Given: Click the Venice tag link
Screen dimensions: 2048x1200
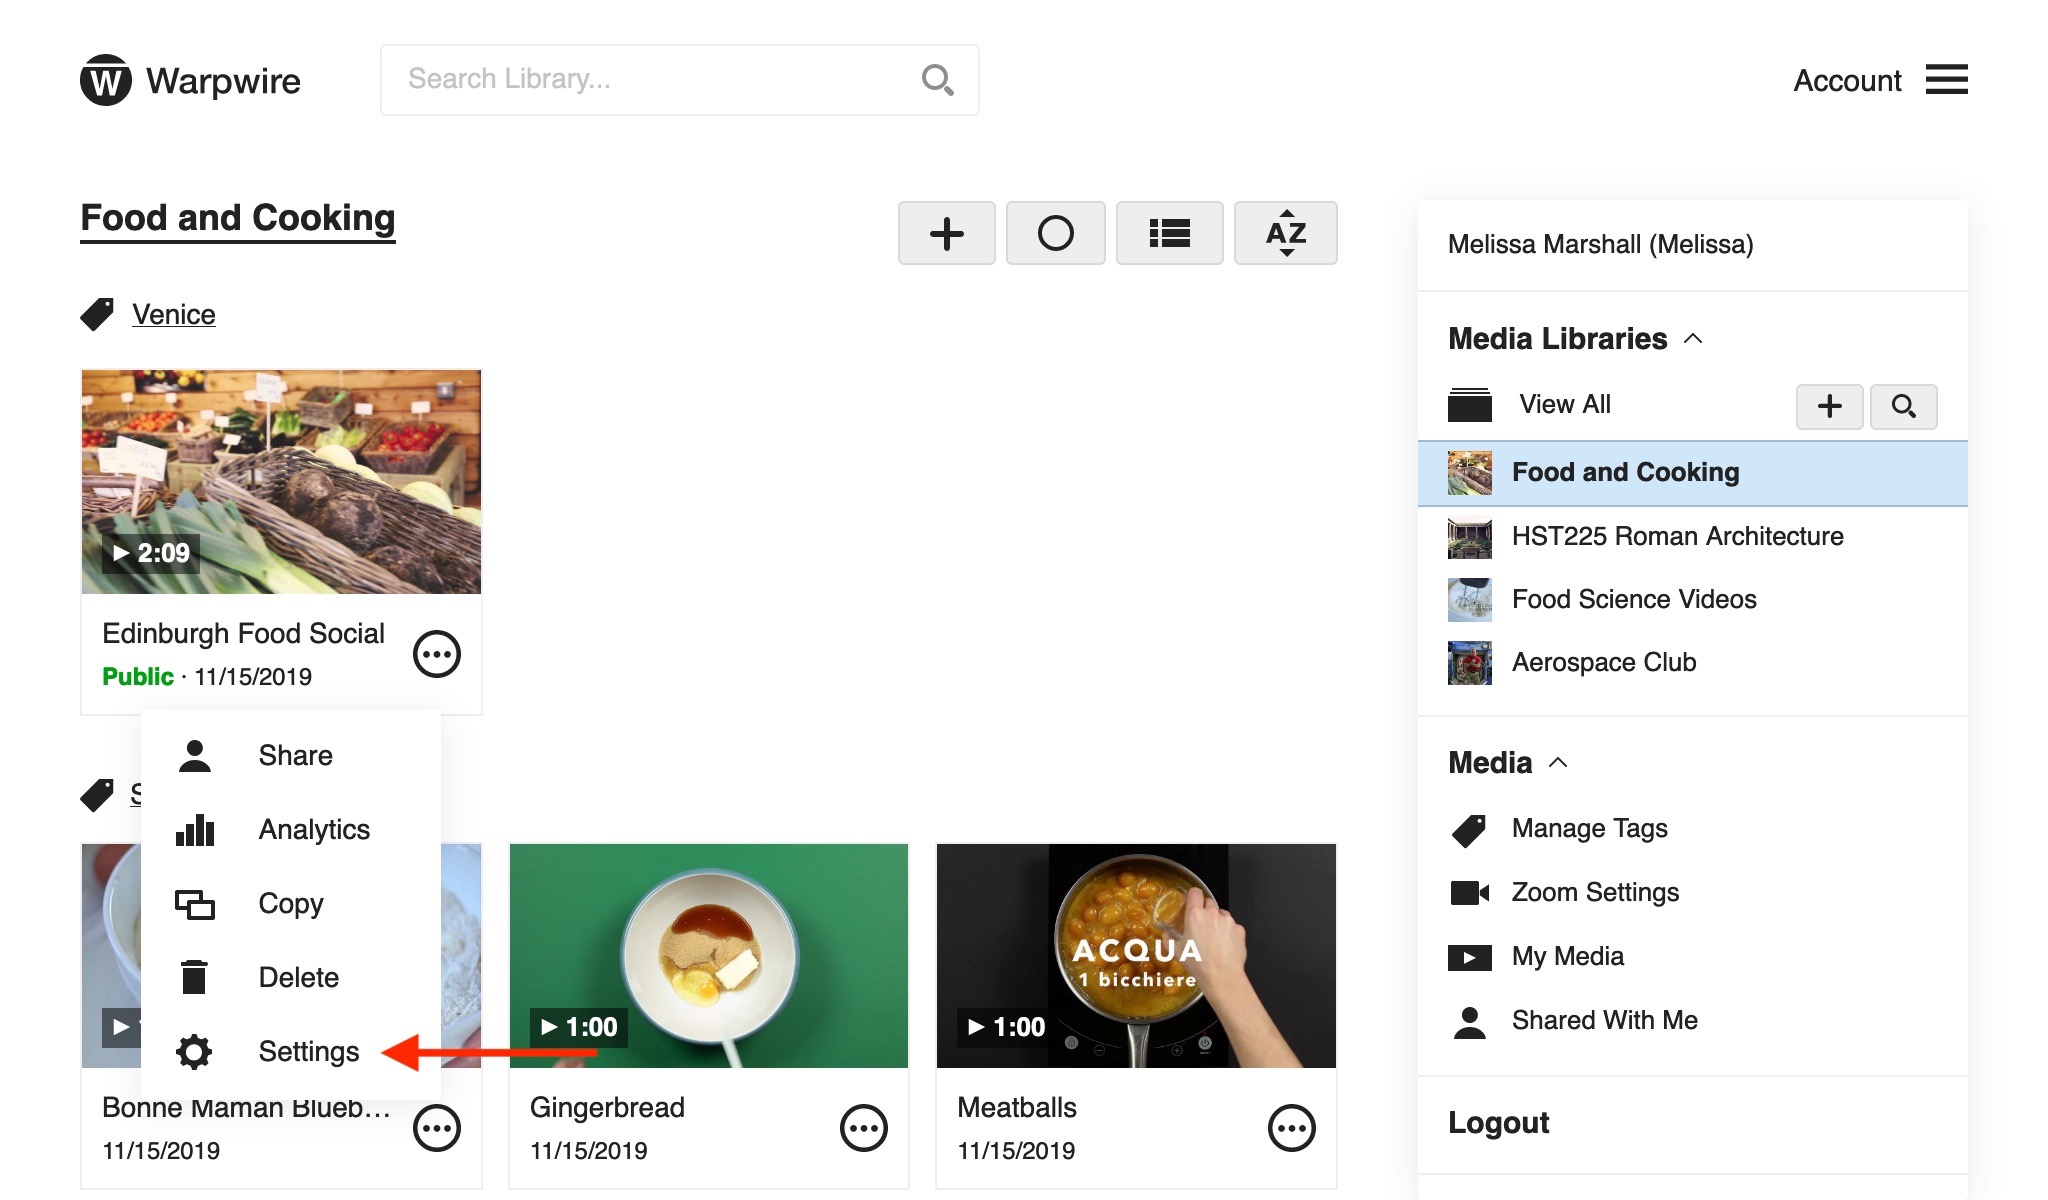Looking at the screenshot, I should pyautogui.click(x=171, y=314).
